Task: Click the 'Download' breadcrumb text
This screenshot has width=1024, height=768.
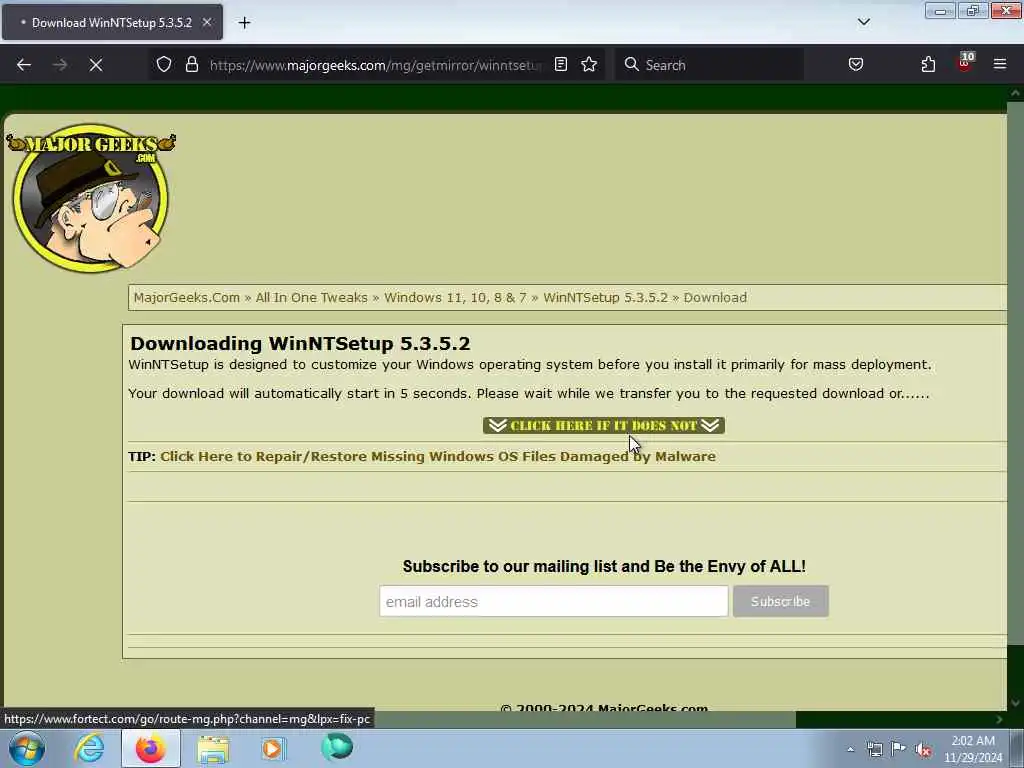Action: (715, 298)
